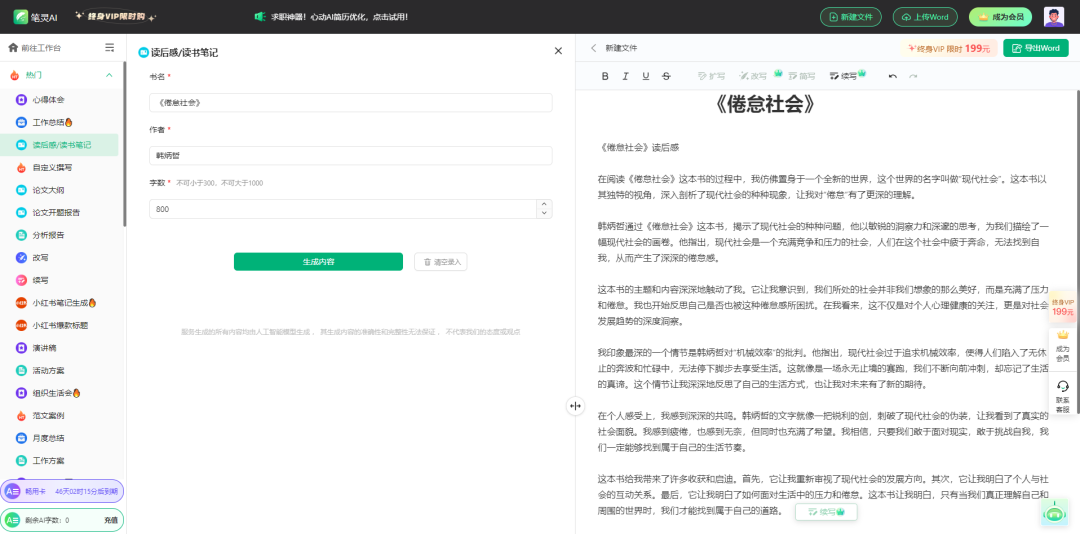Go back with the left chevron
This screenshot has width=1080, height=534.
pyautogui.click(x=594, y=48)
